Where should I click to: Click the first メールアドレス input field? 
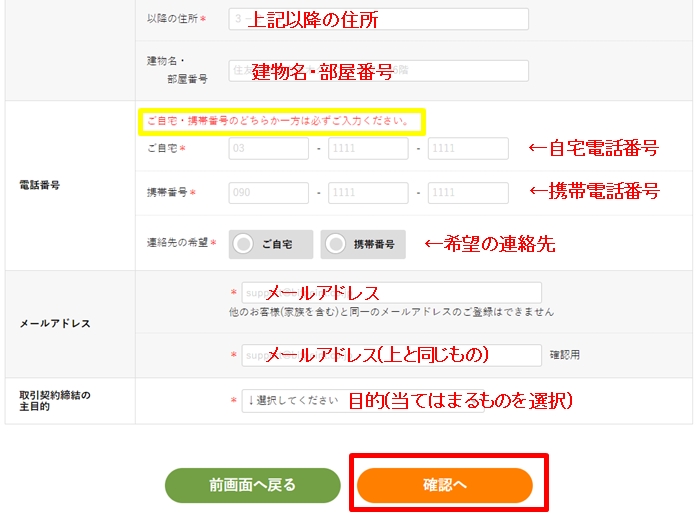(x=392, y=293)
